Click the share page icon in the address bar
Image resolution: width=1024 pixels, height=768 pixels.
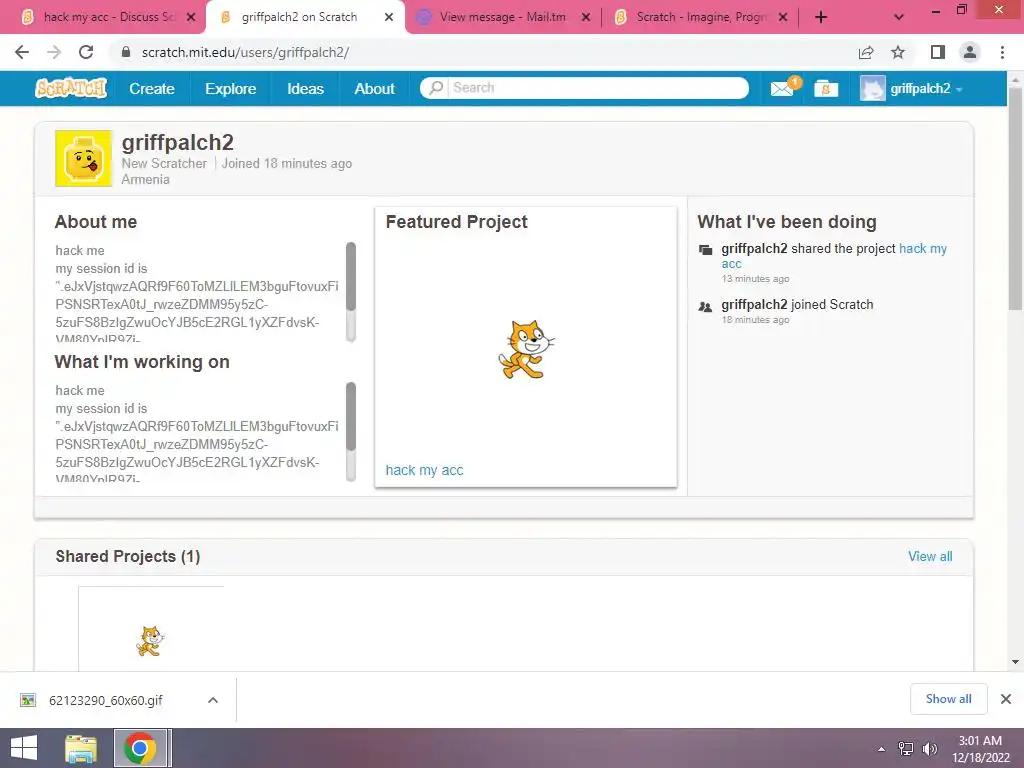click(x=866, y=52)
